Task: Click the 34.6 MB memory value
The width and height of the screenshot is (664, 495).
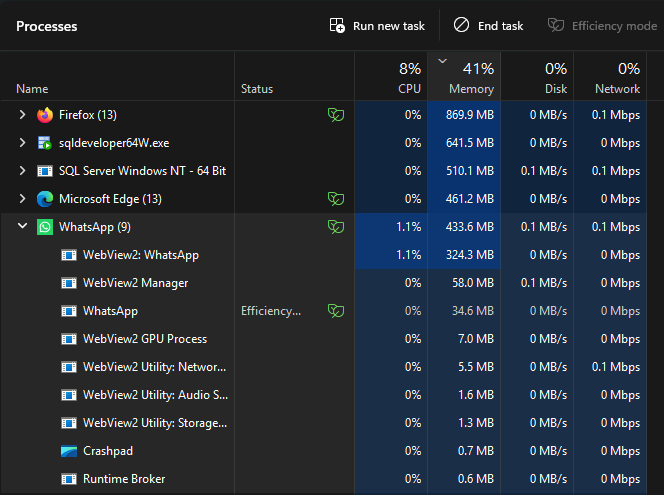Action: tap(473, 311)
